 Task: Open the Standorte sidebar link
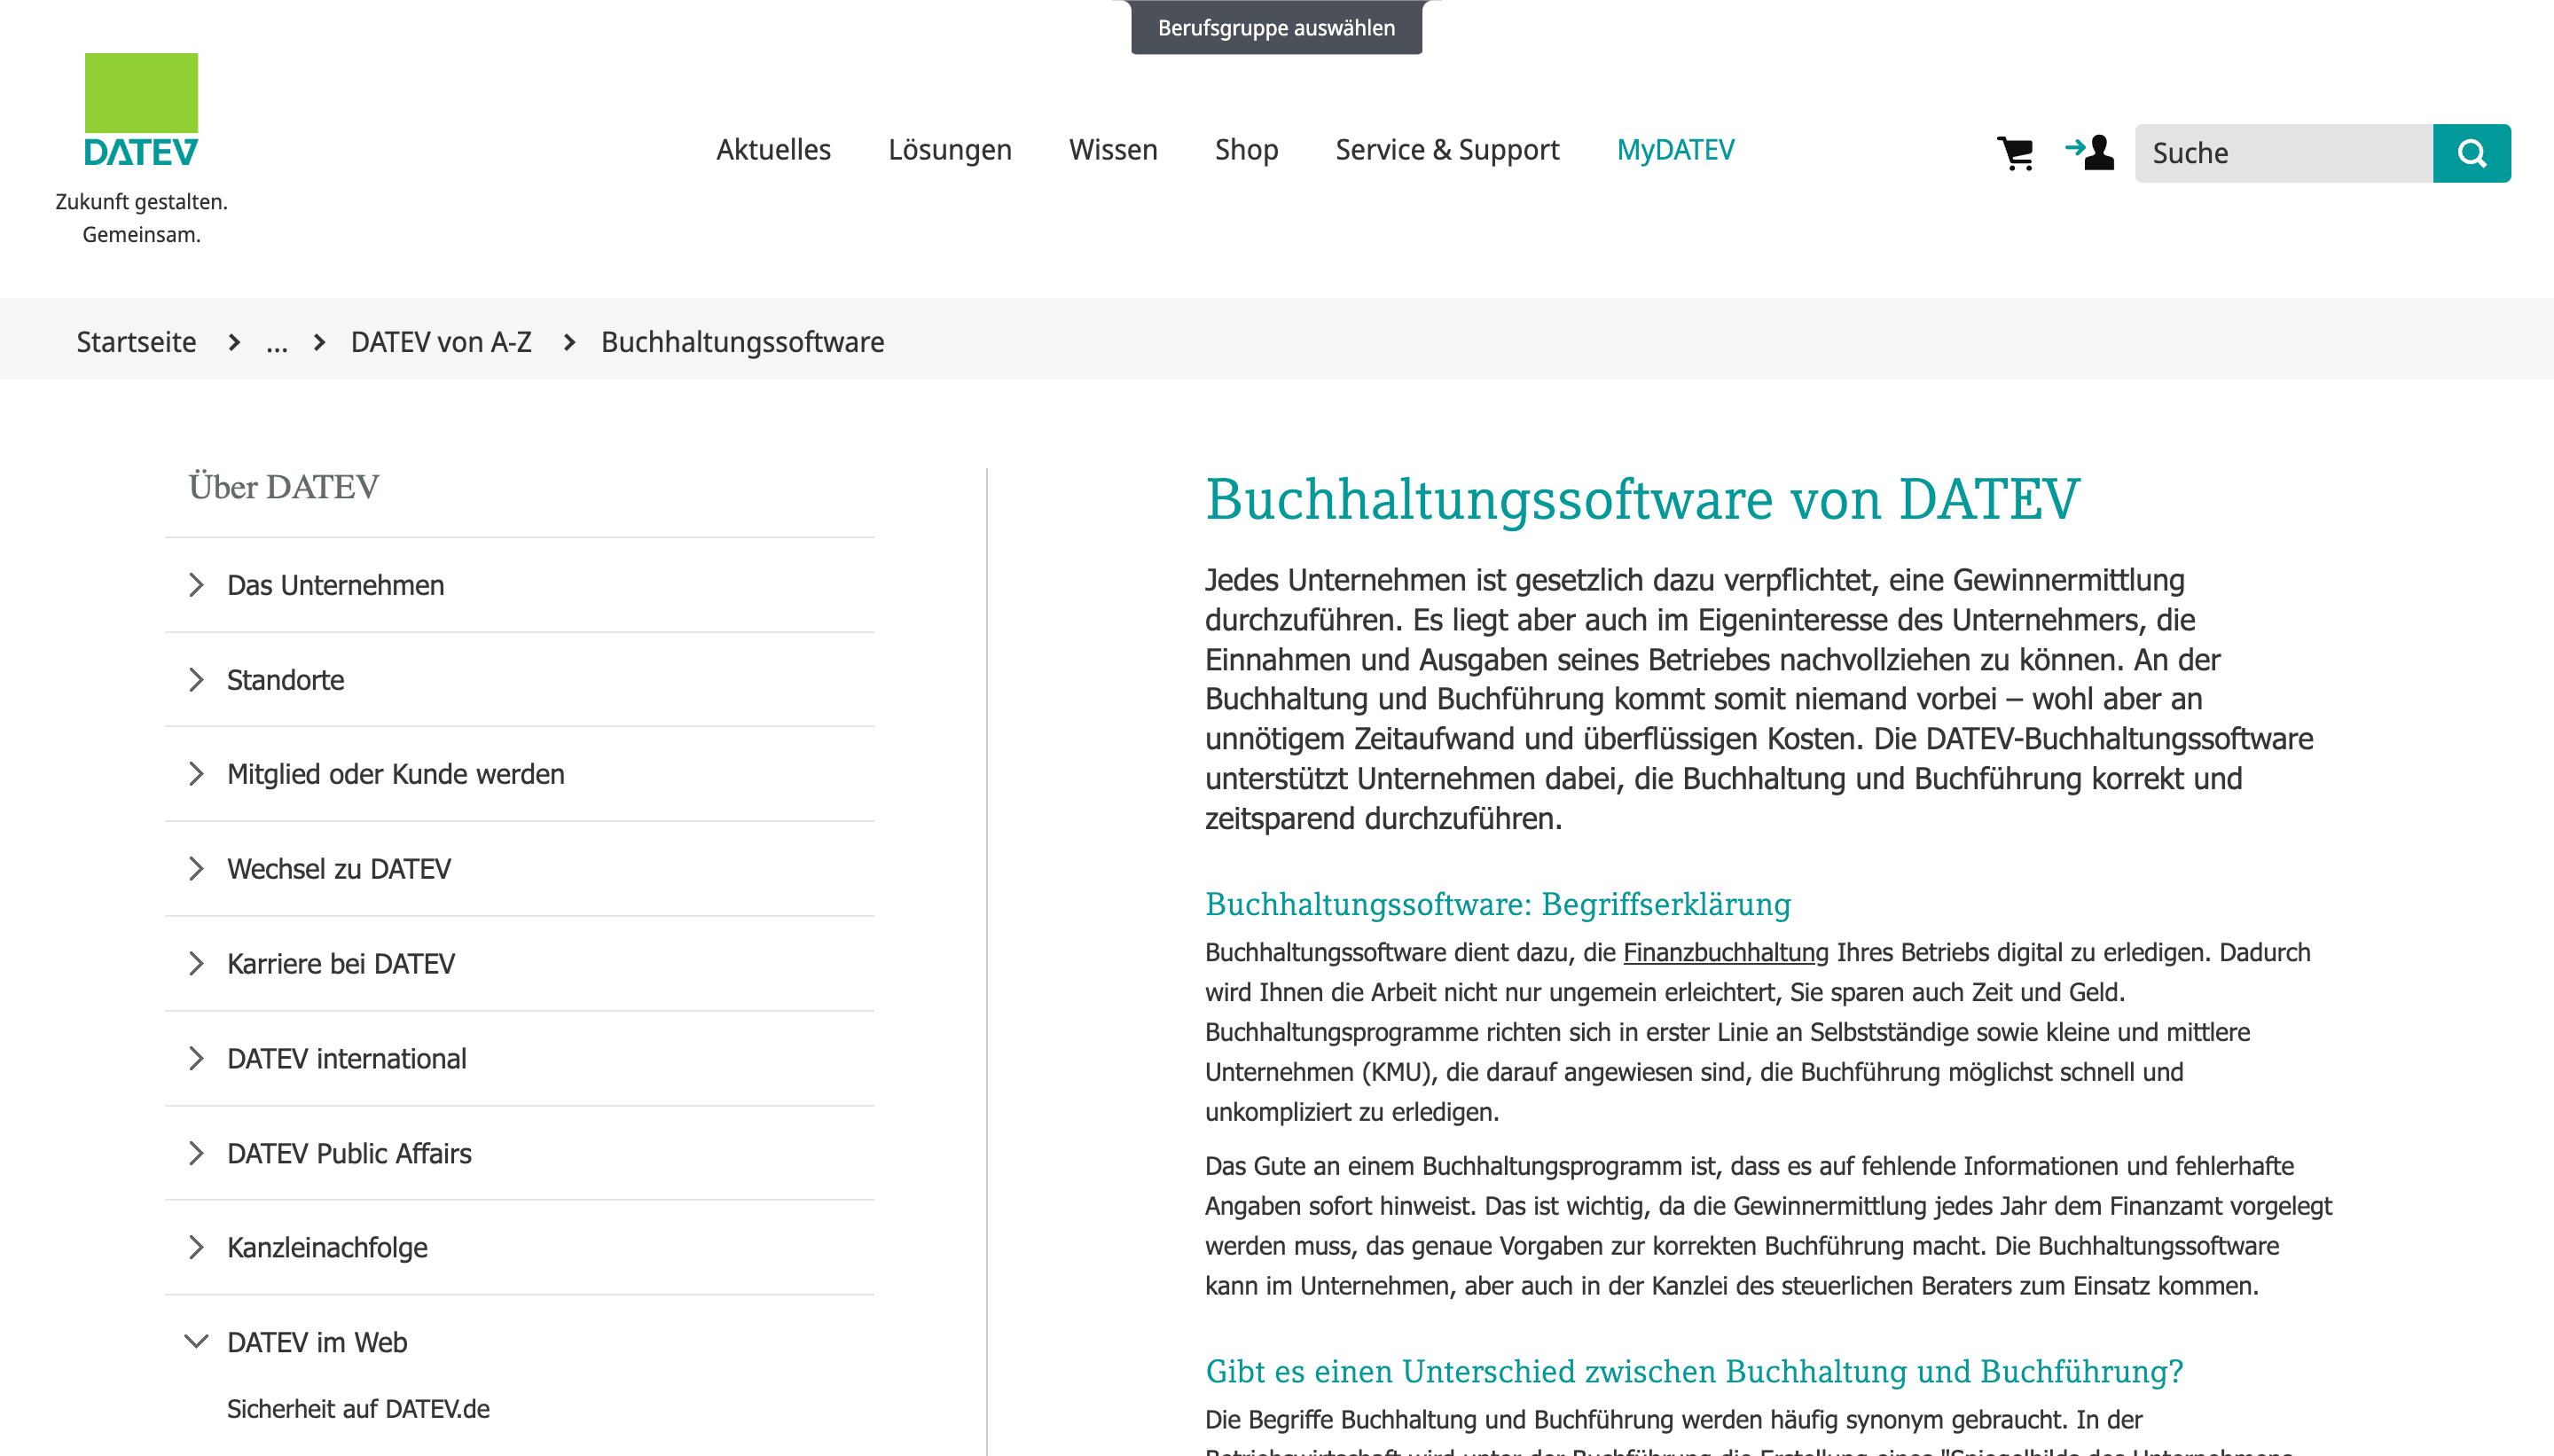(x=285, y=680)
